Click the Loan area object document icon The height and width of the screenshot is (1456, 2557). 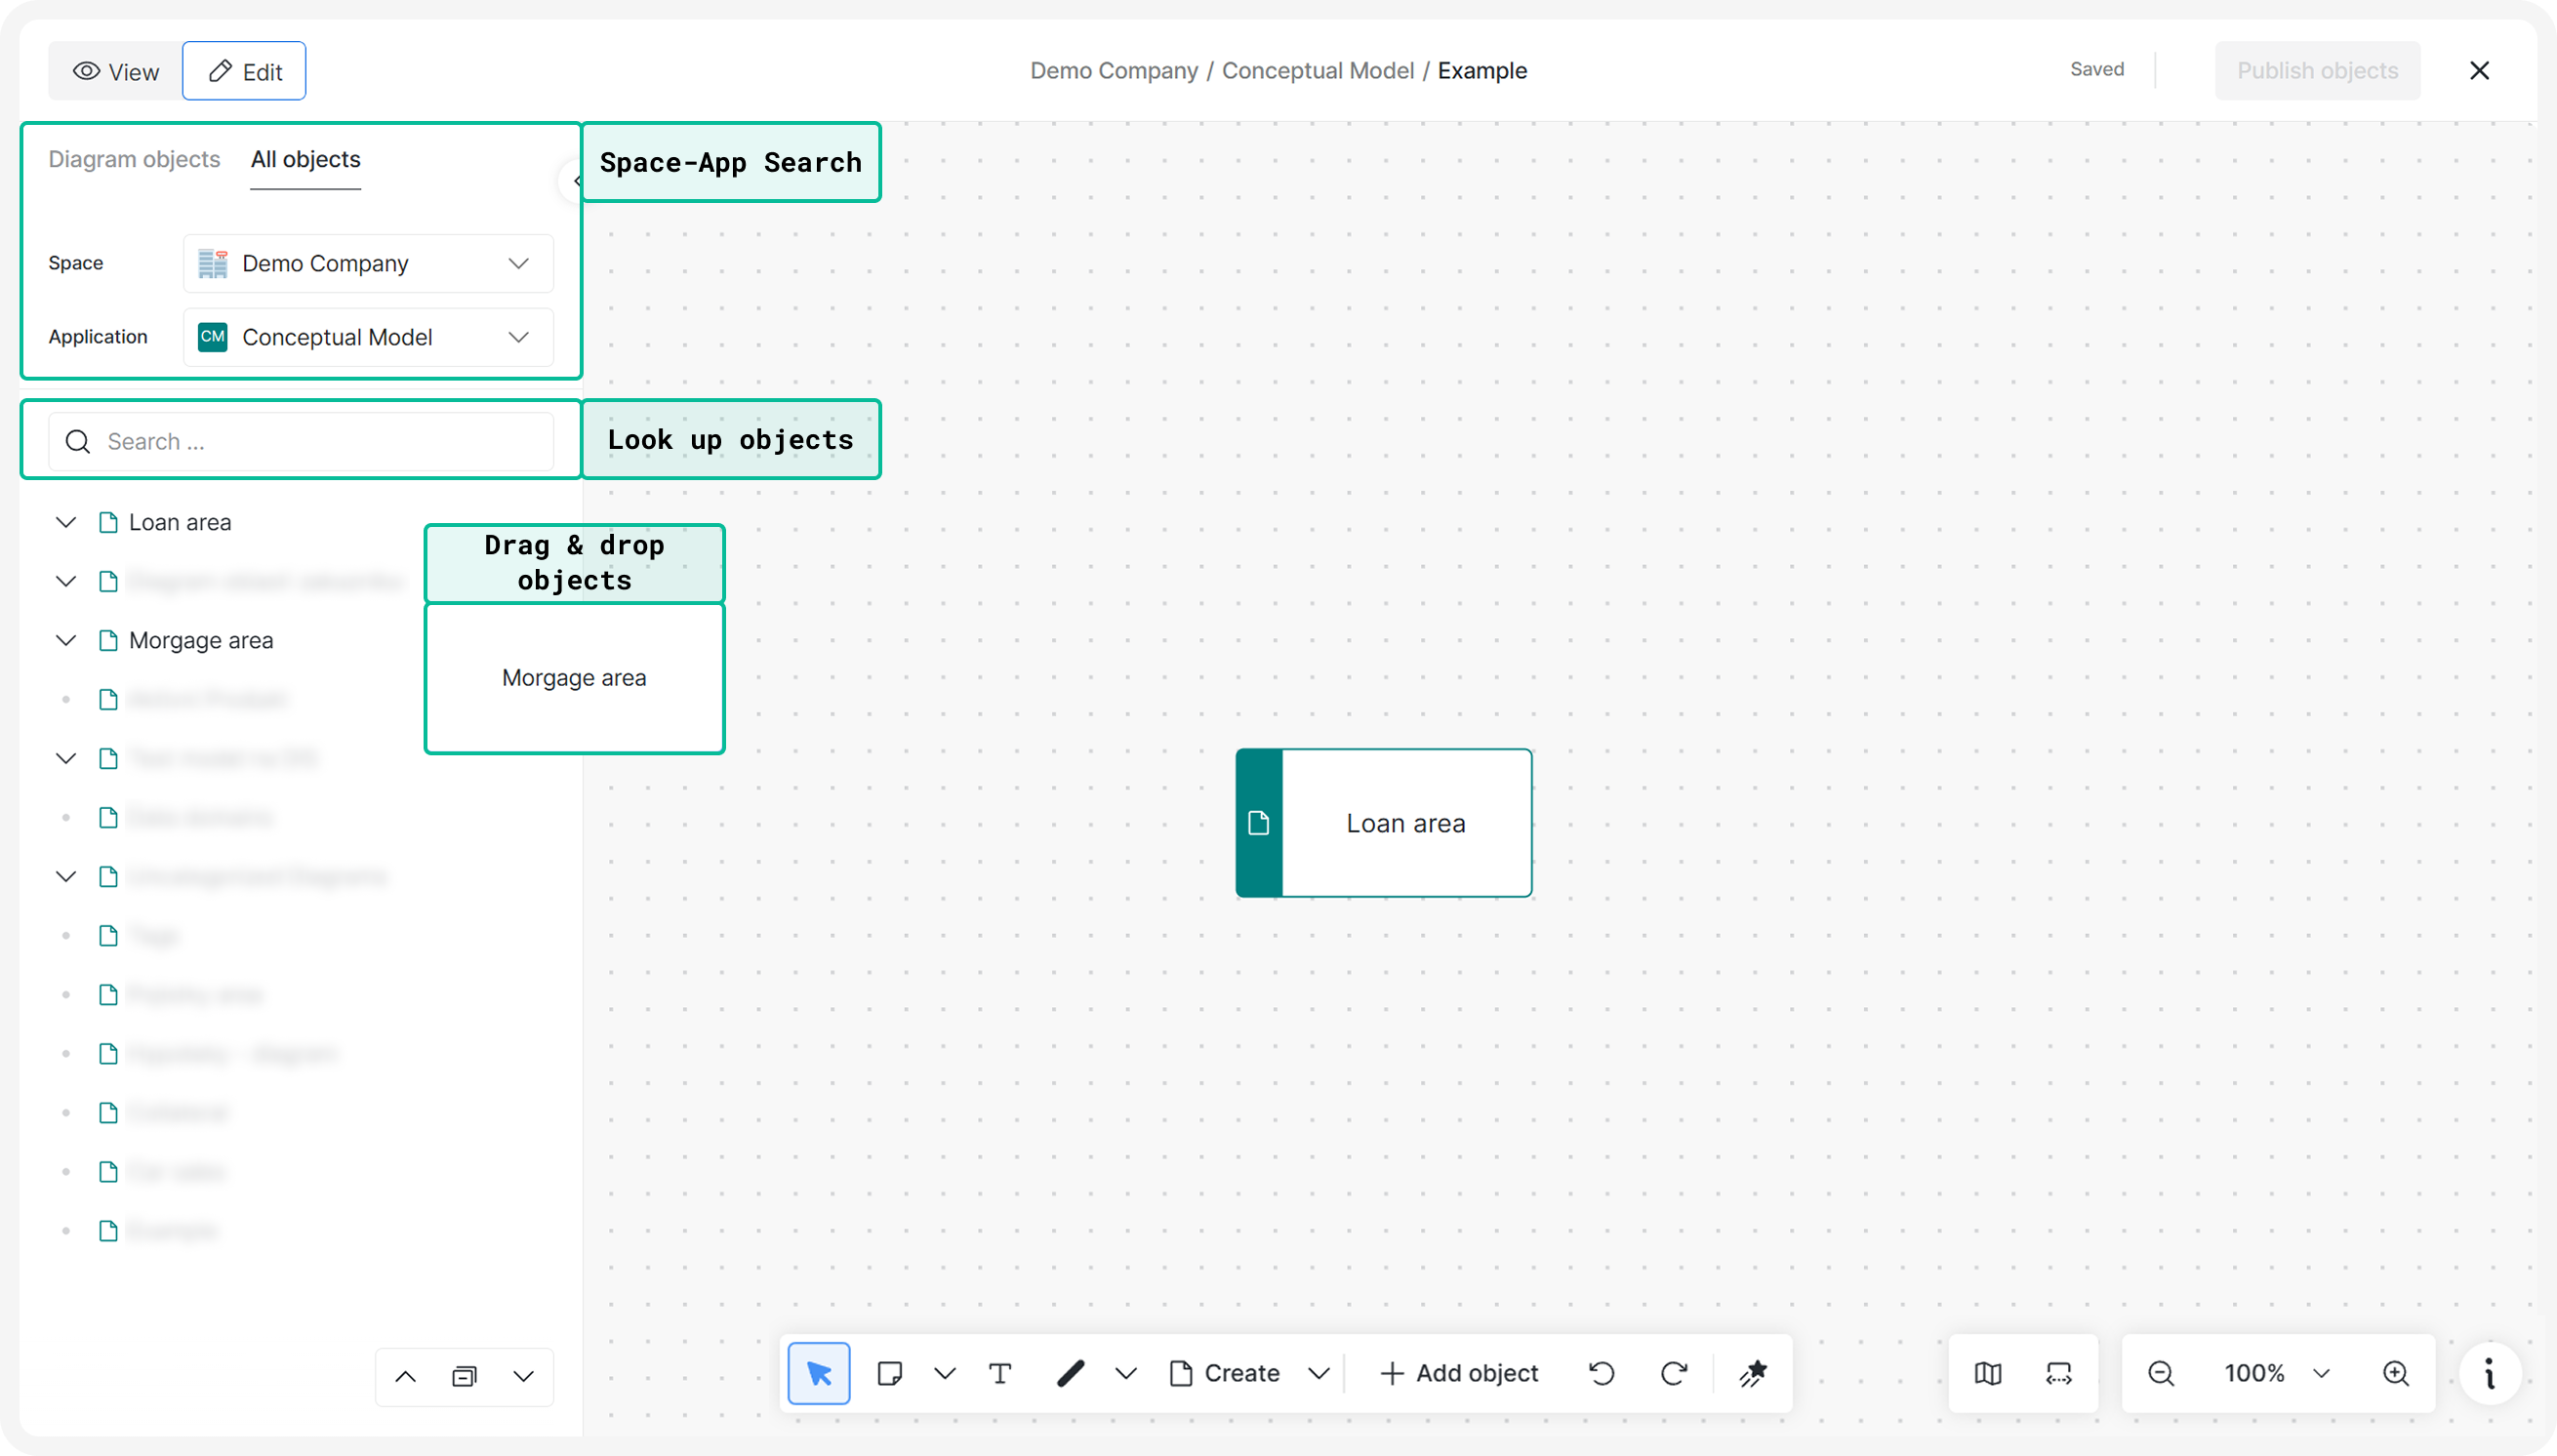click(1259, 823)
